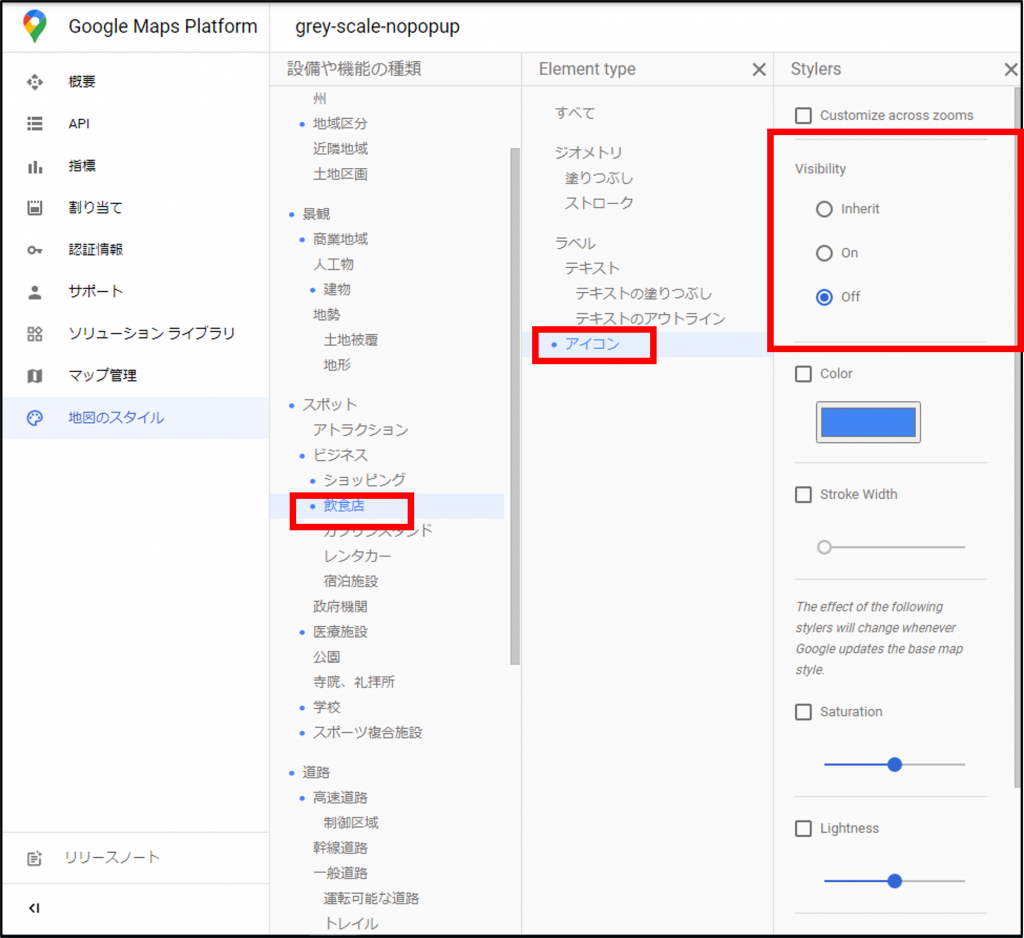Click the 割り当て quota icon
The width and height of the screenshot is (1024, 938).
pyautogui.click(x=35, y=208)
